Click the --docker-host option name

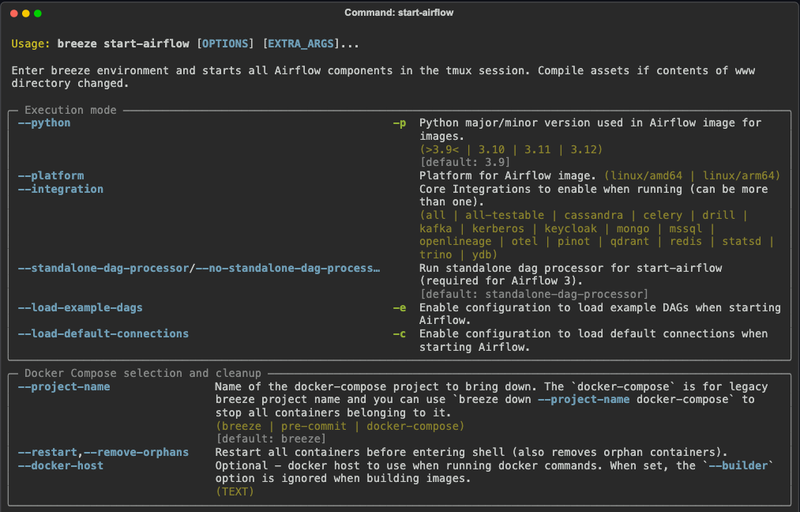click(x=61, y=466)
